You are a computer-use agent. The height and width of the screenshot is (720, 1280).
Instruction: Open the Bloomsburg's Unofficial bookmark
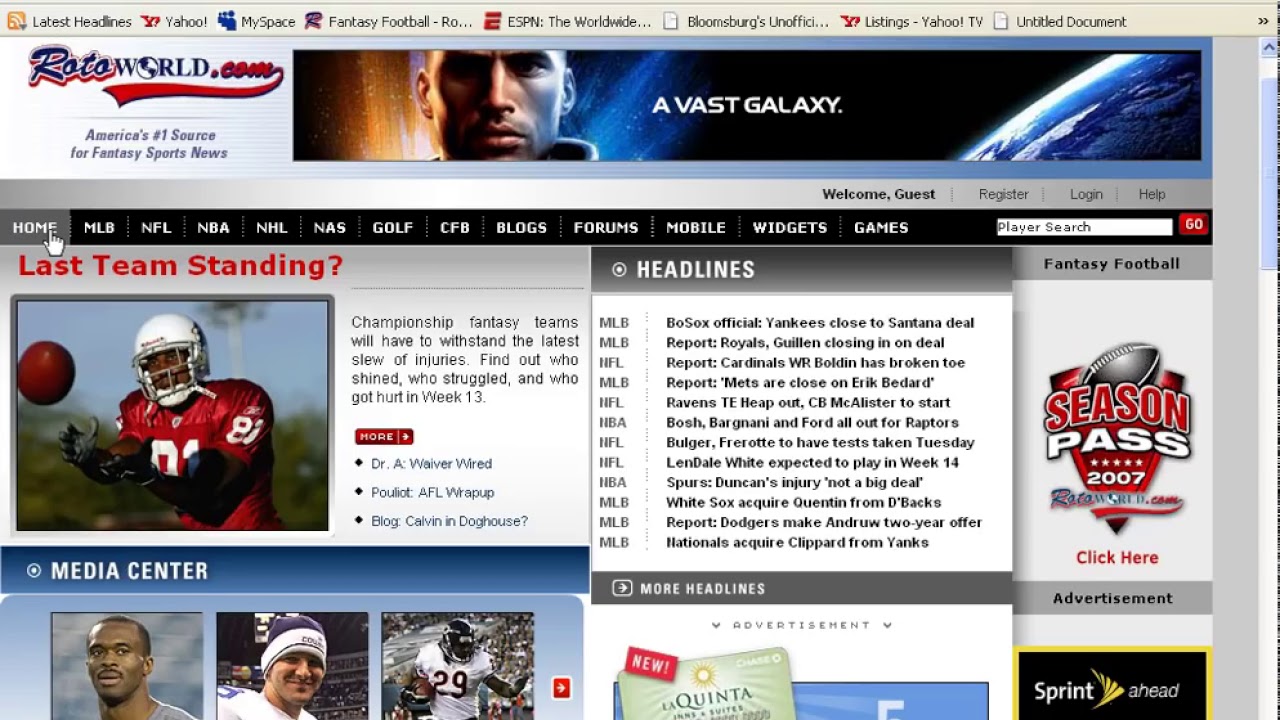tap(747, 21)
